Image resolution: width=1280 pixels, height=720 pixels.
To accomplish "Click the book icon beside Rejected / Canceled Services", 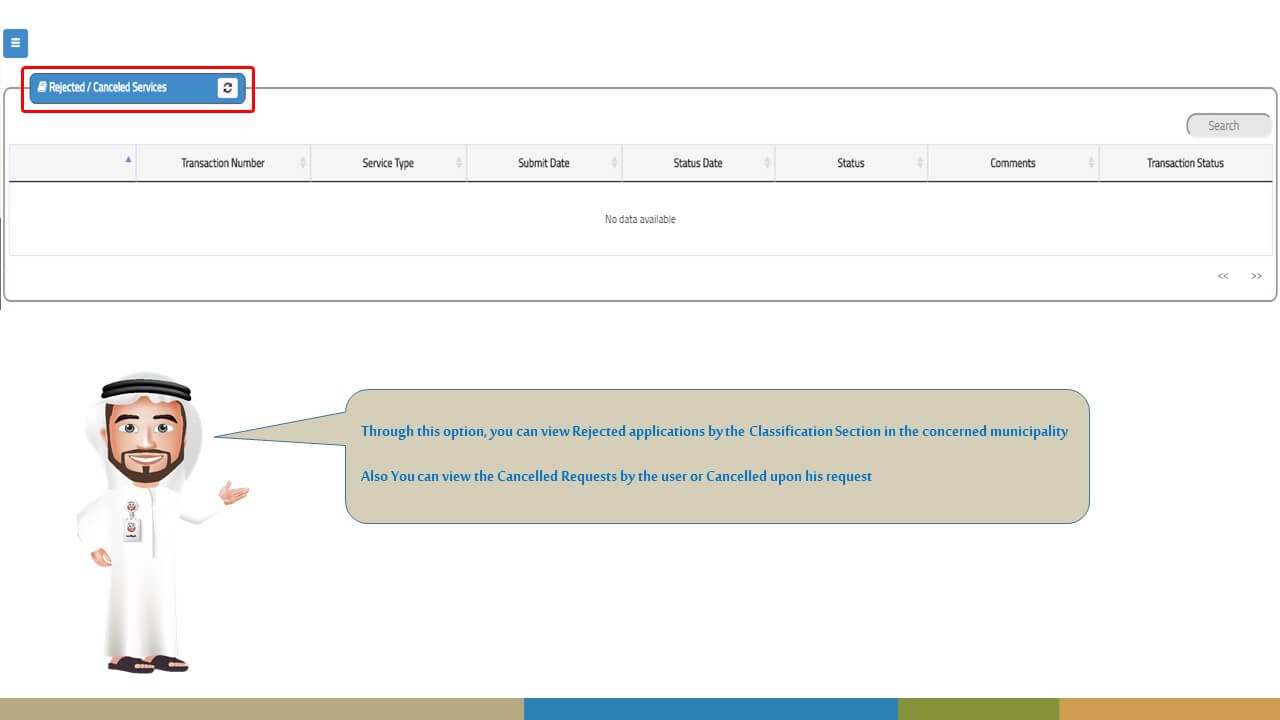I will coord(42,87).
